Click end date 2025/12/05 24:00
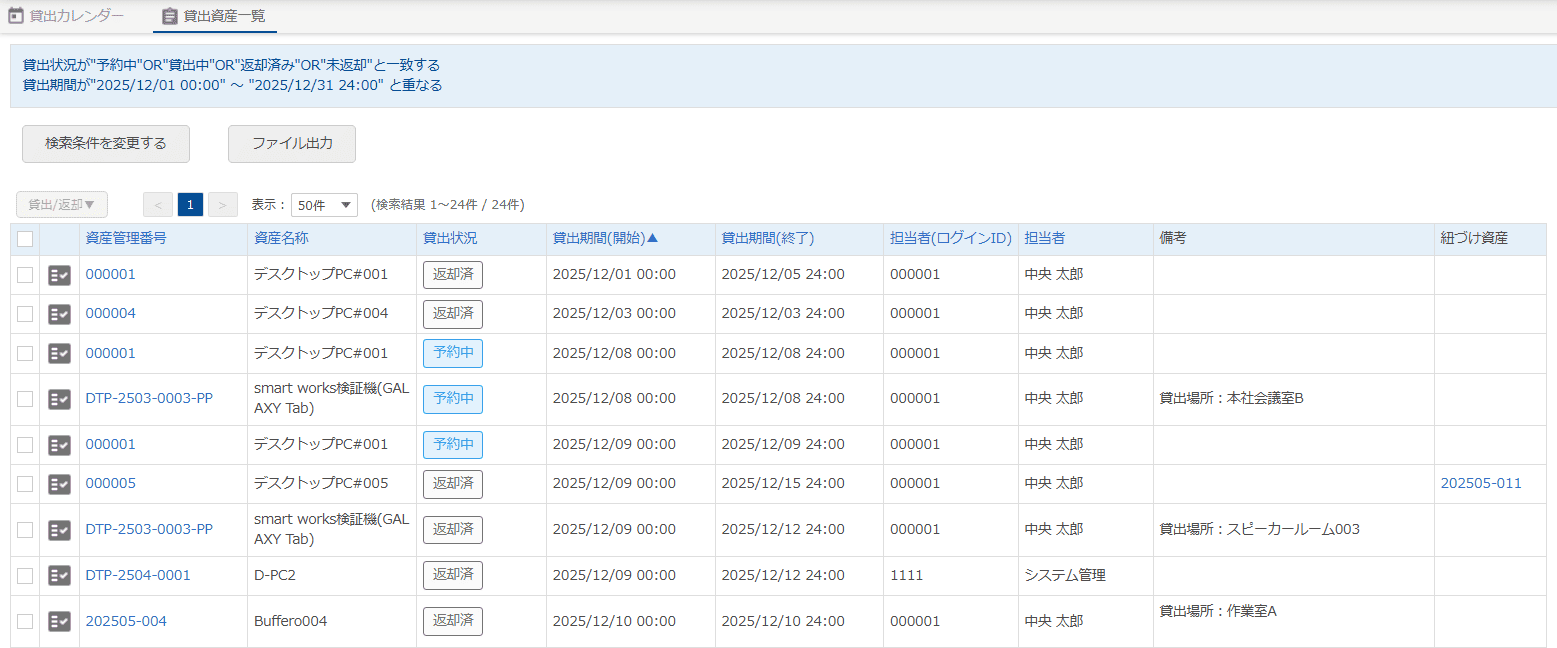 point(783,275)
